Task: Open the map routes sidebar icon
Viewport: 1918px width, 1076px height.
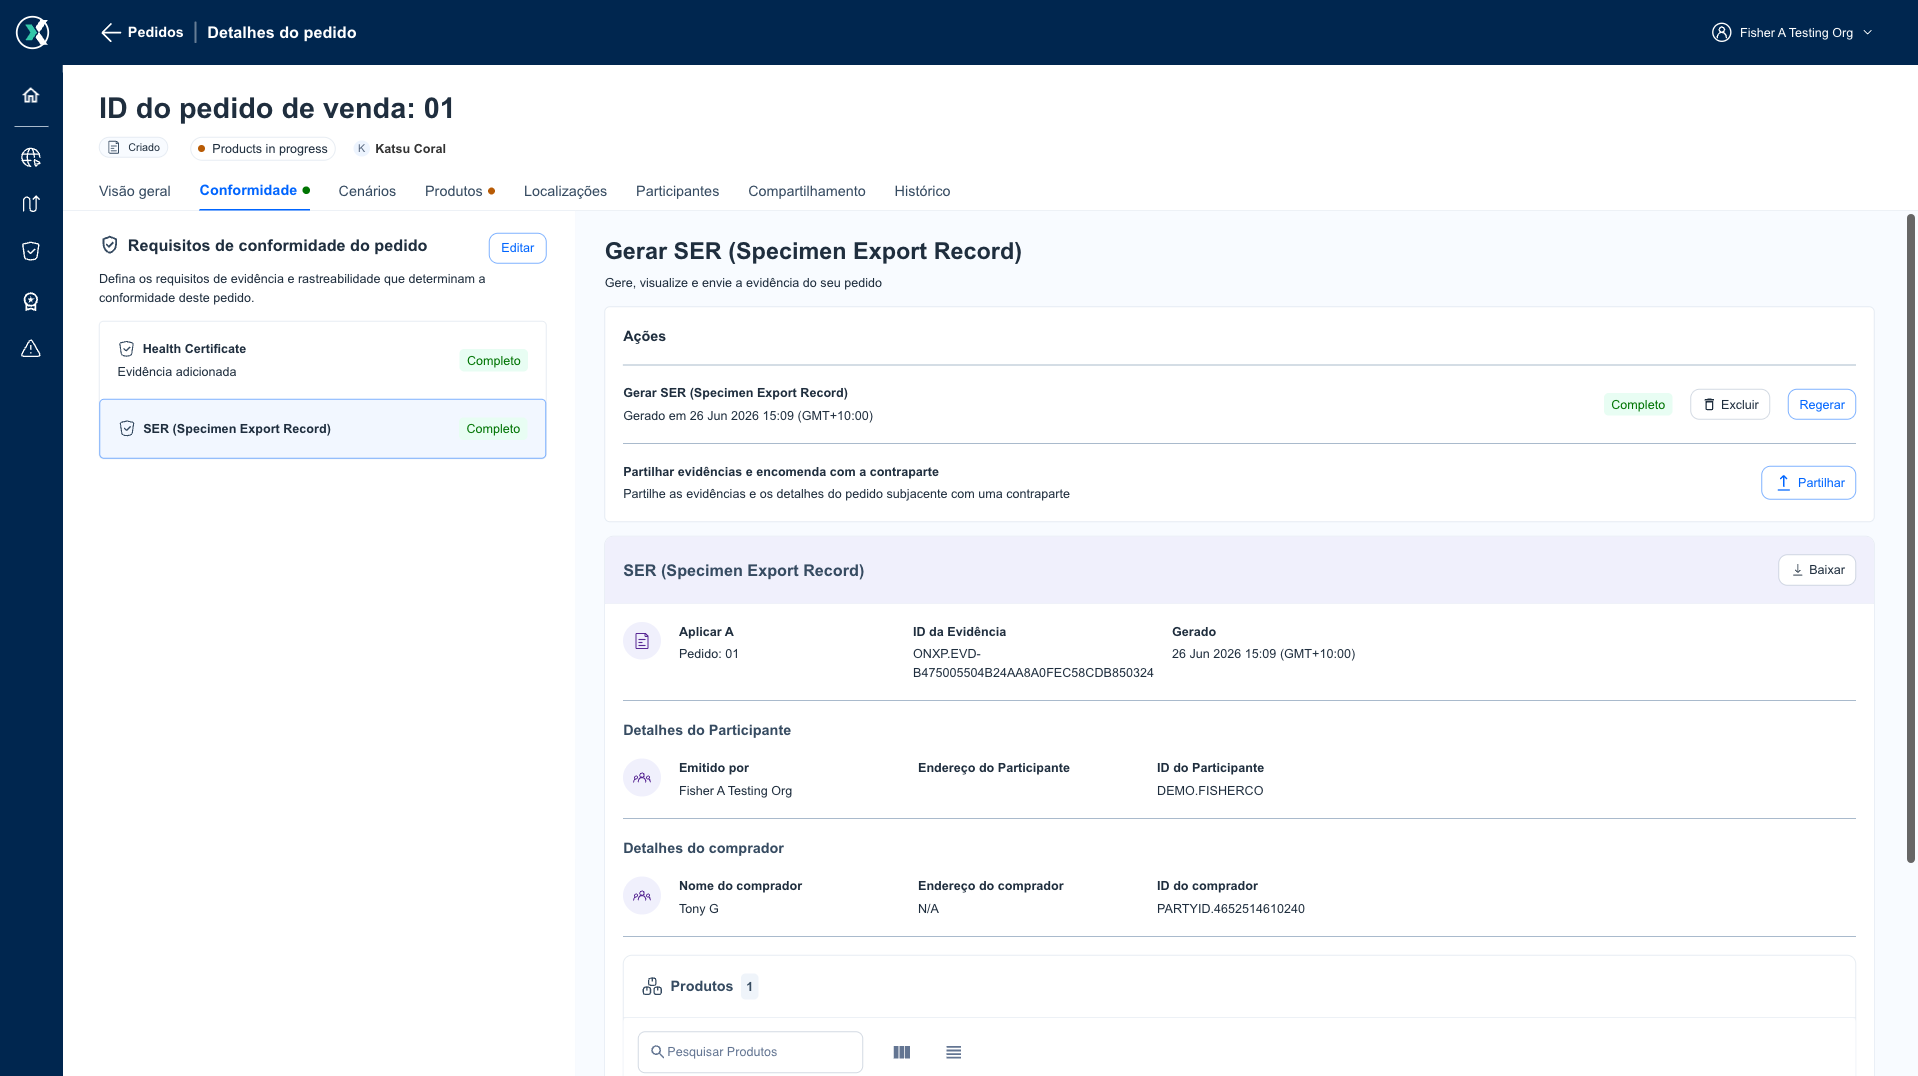Action: pos(31,204)
